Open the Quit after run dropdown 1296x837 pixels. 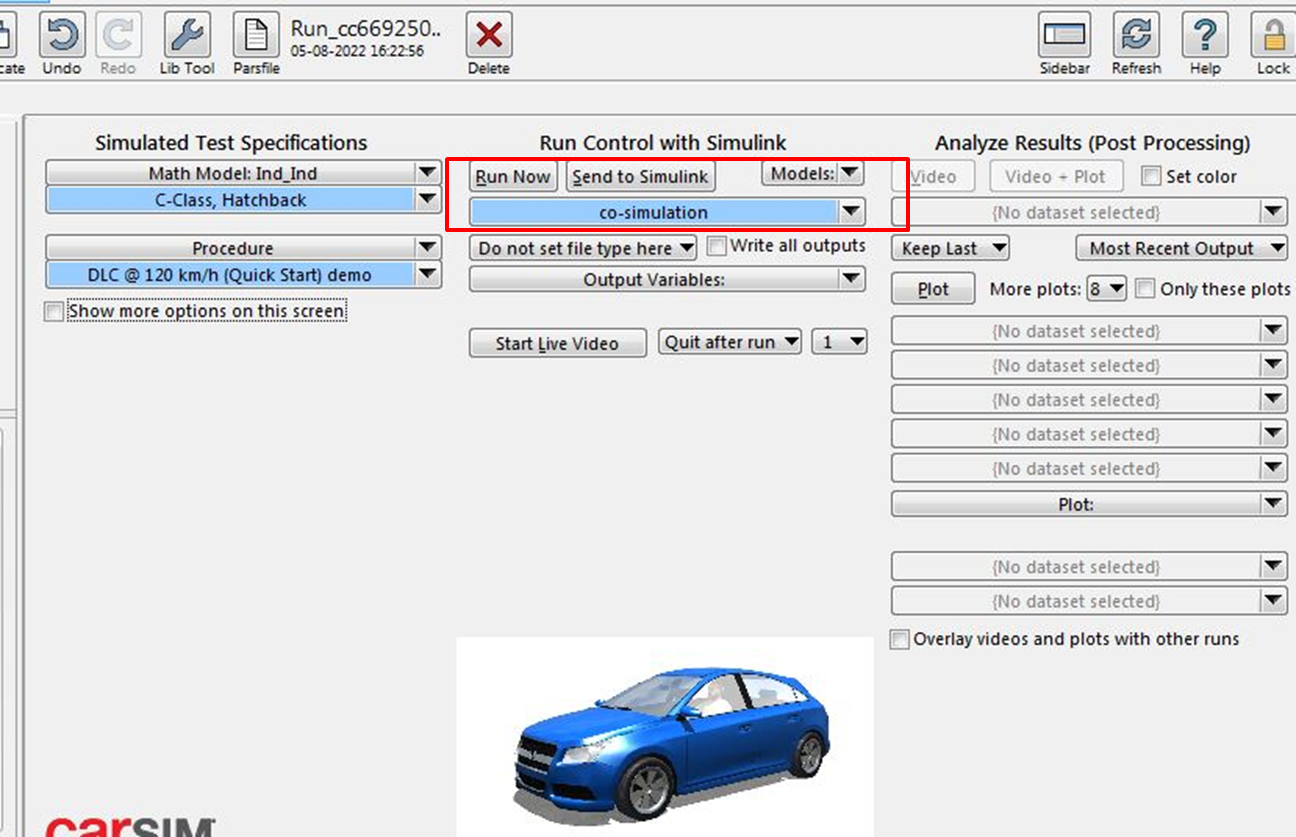[x=731, y=342]
